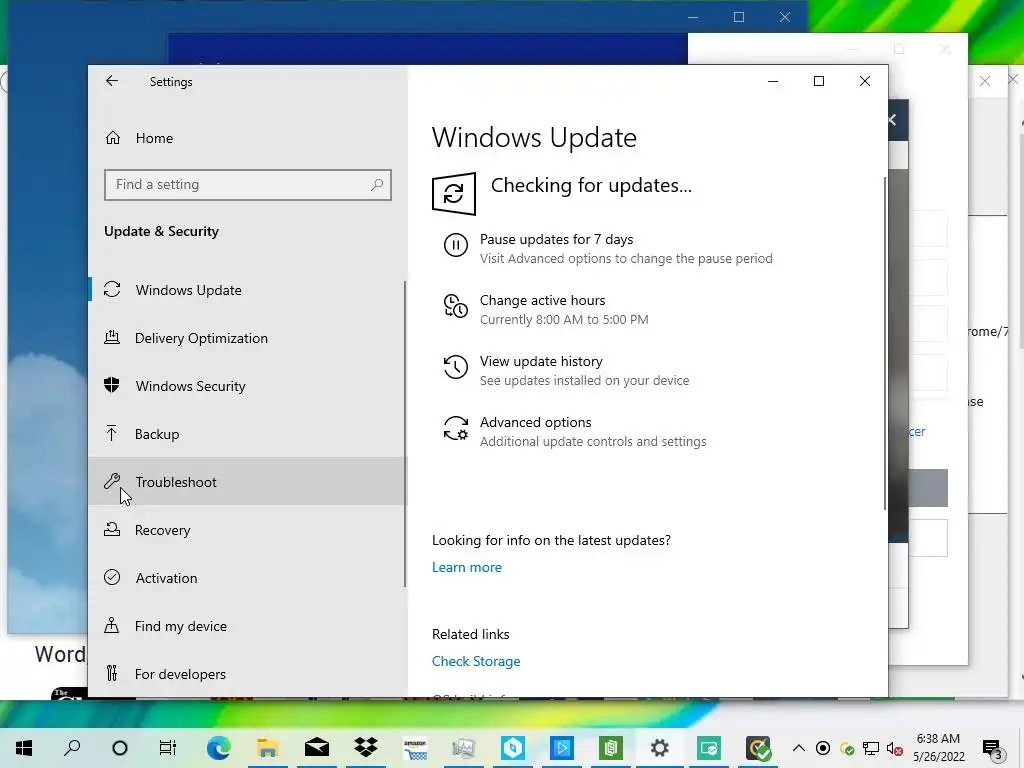Viewport: 1024px width, 768px height.
Task: Open File Explorer from taskbar
Action: click(x=267, y=748)
